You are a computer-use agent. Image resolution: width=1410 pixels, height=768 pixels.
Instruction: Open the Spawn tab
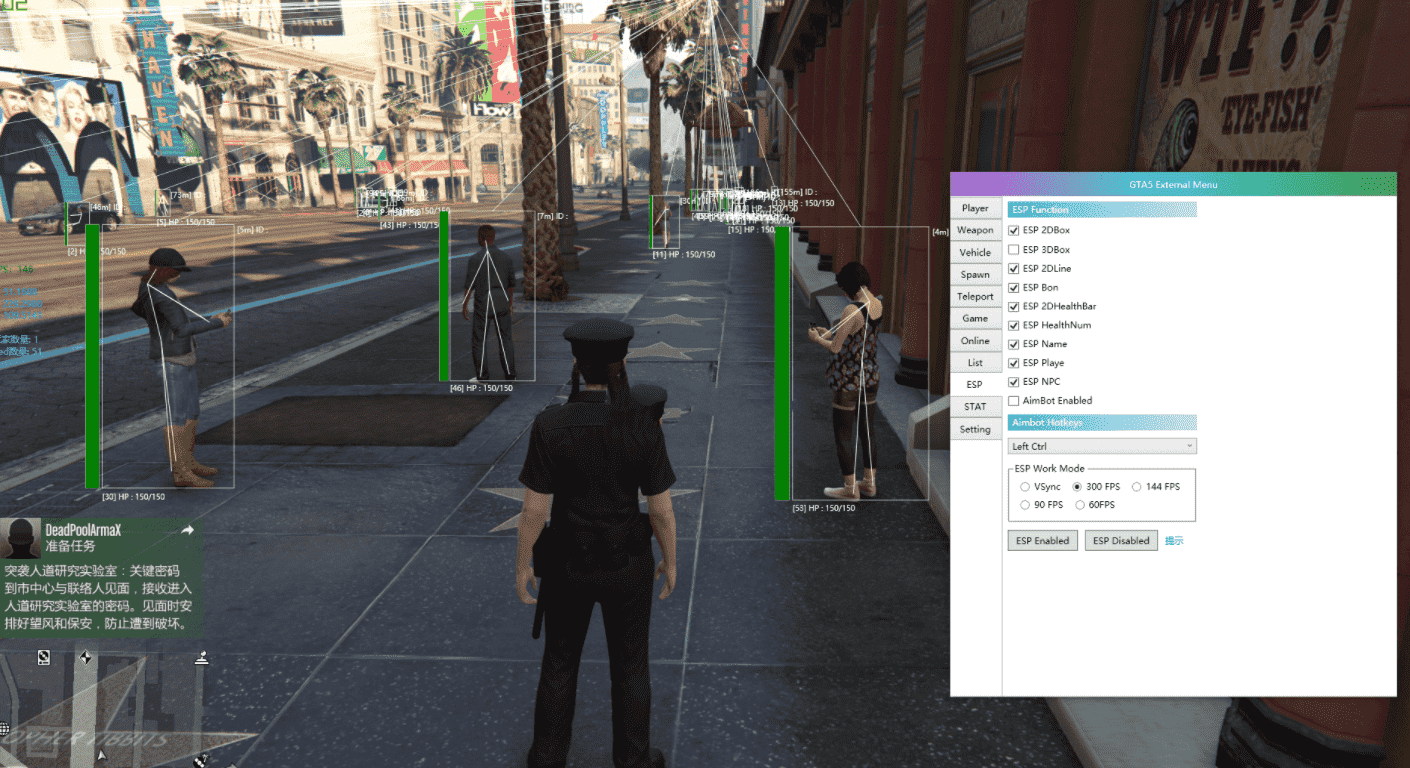tap(975, 274)
